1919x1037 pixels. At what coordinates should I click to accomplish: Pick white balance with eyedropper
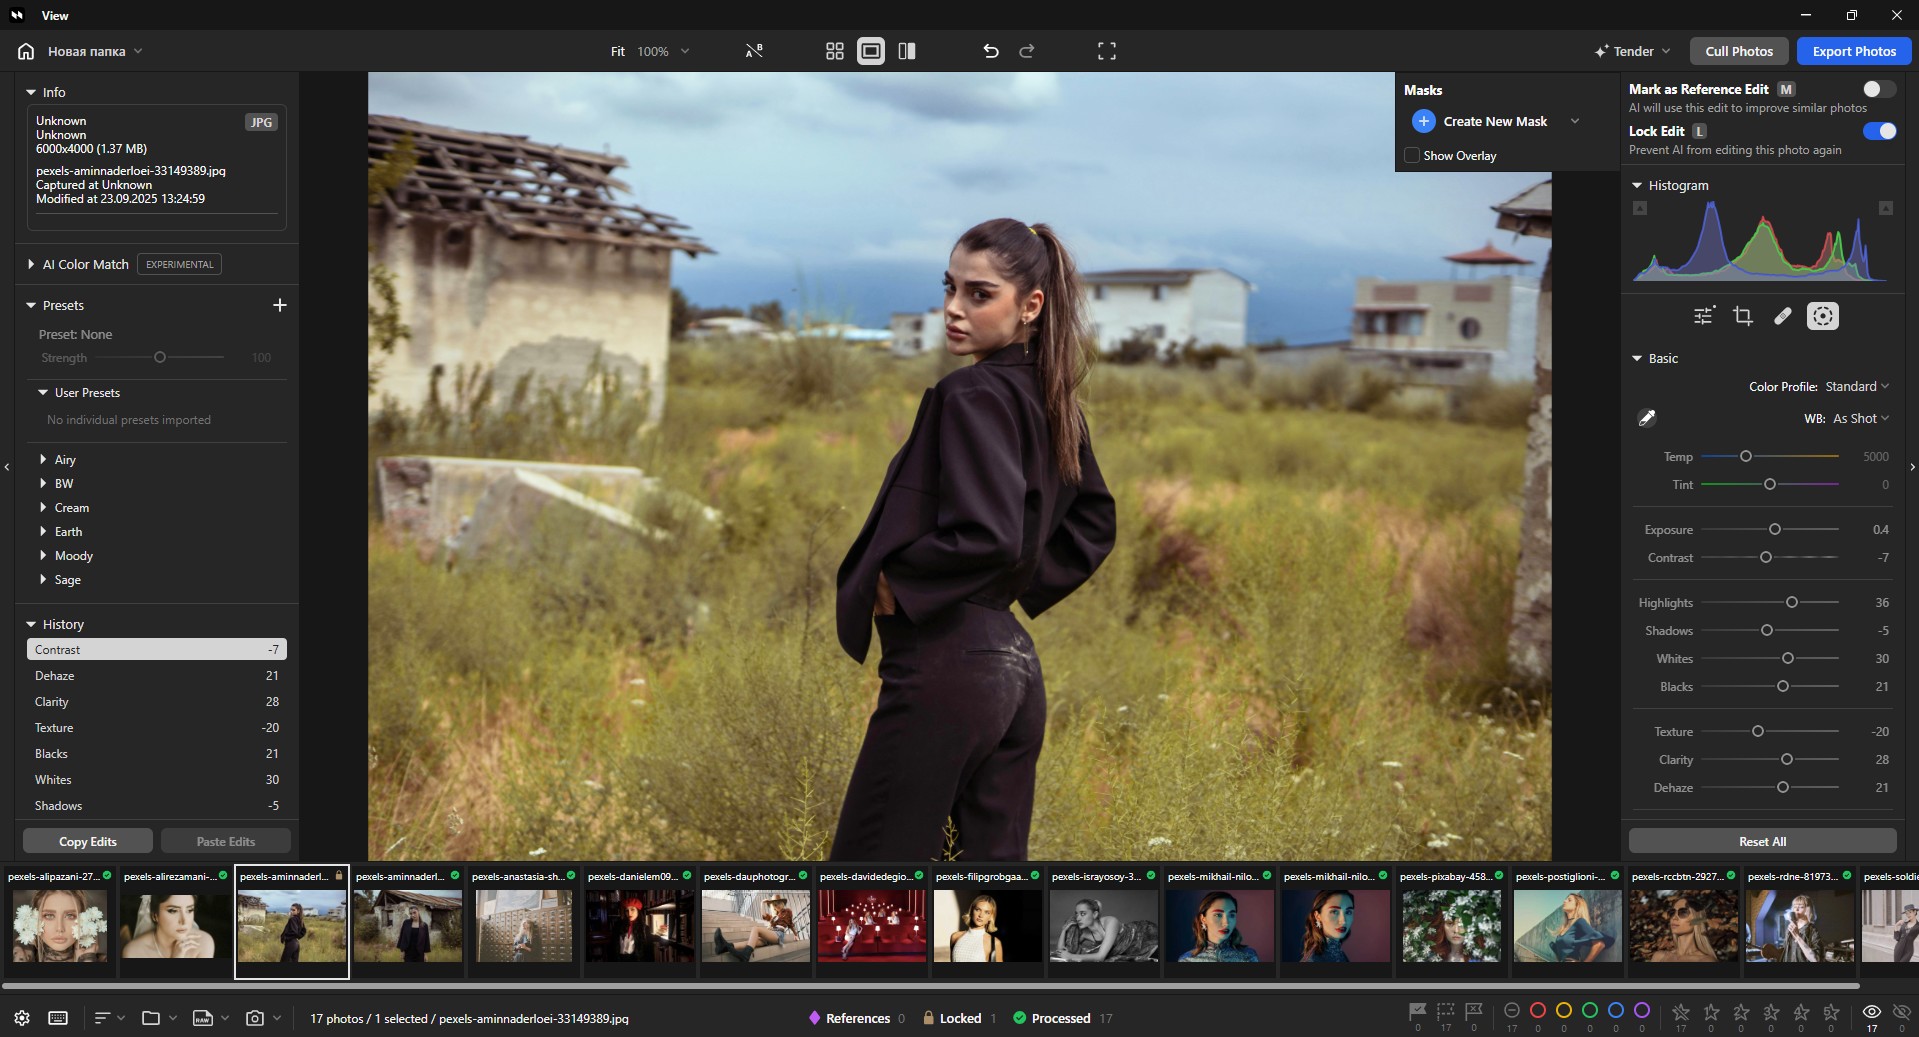tap(1646, 418)
